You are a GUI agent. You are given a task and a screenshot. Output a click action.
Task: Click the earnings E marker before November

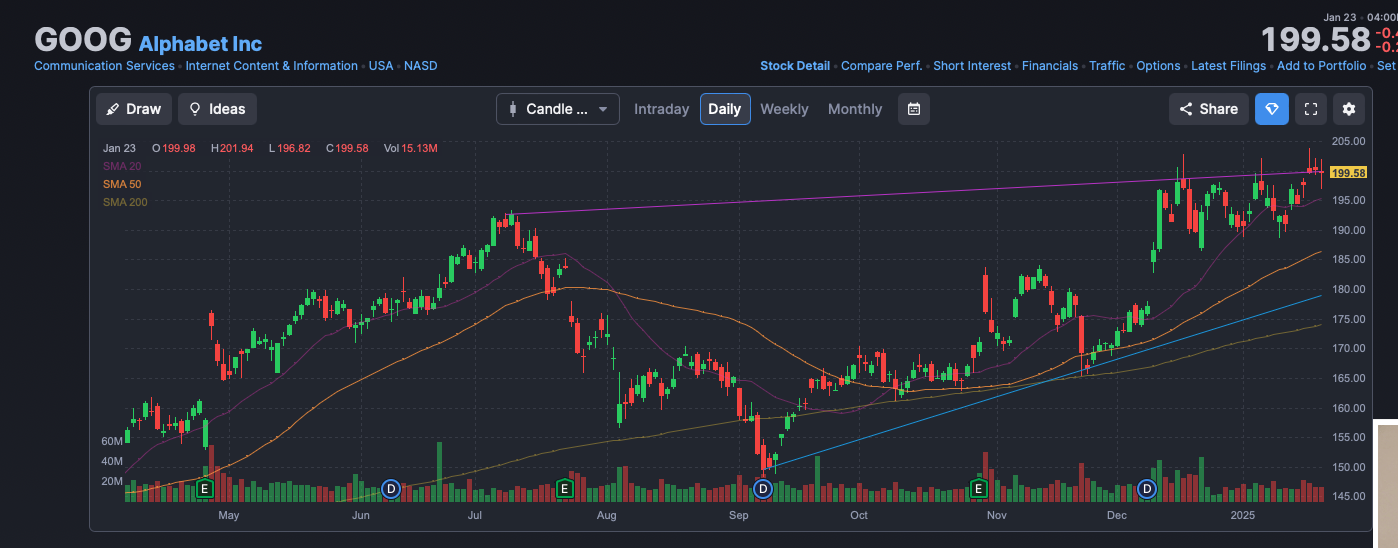[979, 488]
